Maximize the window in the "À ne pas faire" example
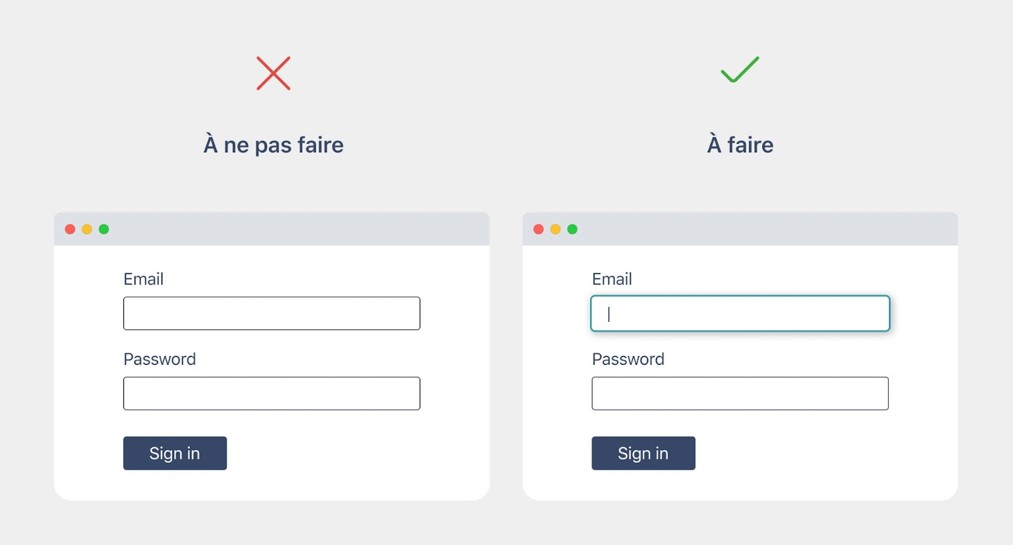1013x545 pixels. tap(104, 229)
